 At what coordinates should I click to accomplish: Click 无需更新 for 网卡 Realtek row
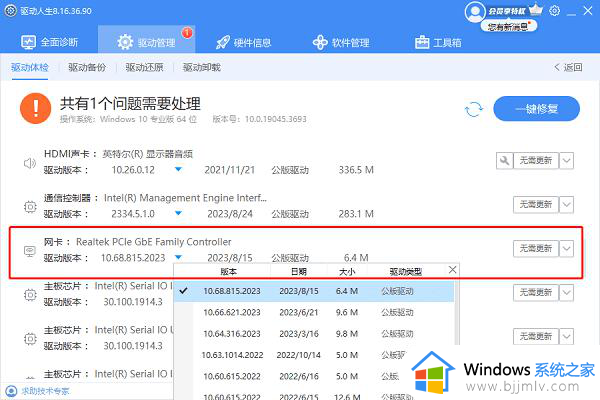tap(536, 248)
